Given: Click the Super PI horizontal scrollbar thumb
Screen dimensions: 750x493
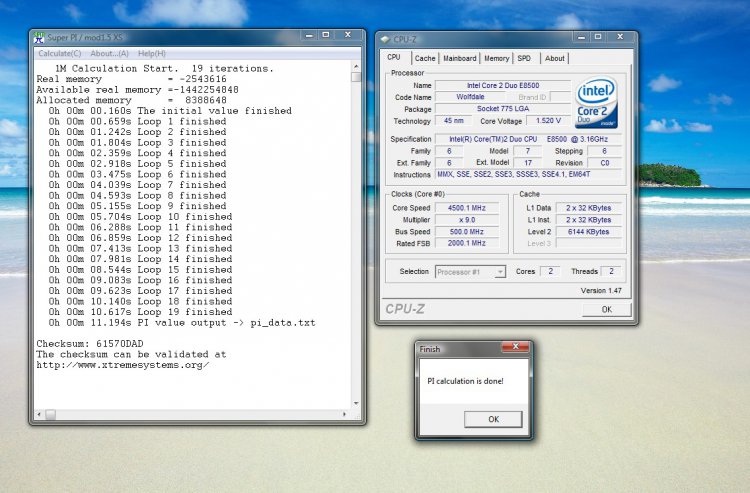Looking at the screenshot, I should point(50,414).
